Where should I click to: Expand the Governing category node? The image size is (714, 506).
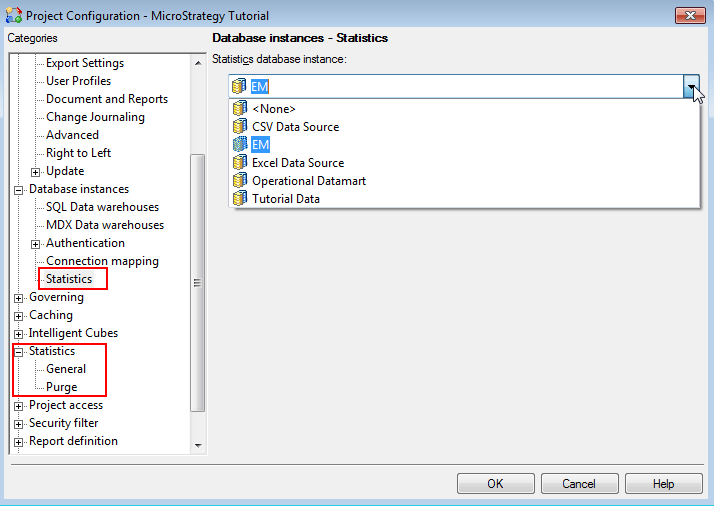18,298
